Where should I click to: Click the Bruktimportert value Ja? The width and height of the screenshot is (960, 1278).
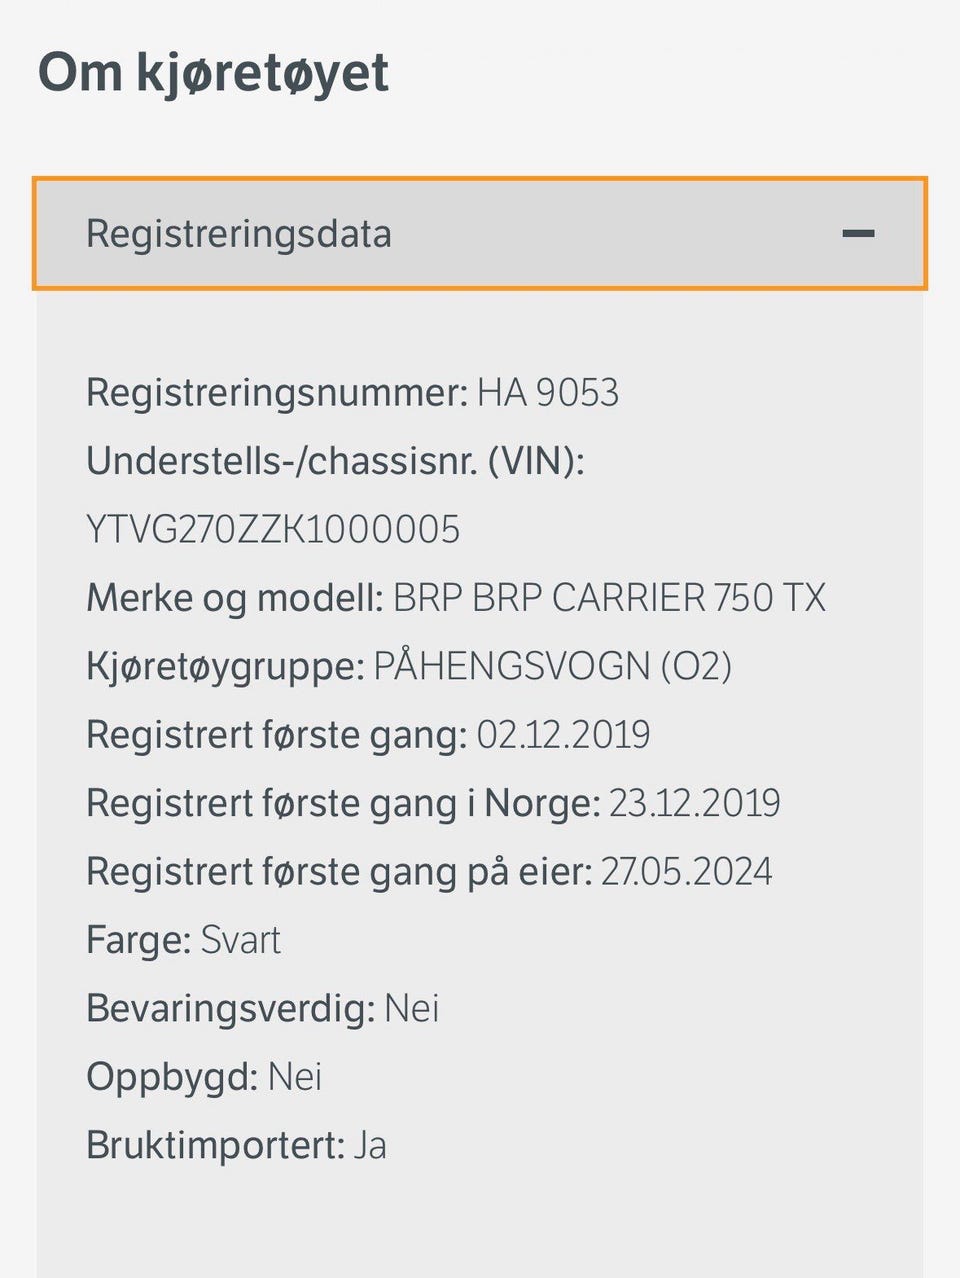tap(370, 1145)
